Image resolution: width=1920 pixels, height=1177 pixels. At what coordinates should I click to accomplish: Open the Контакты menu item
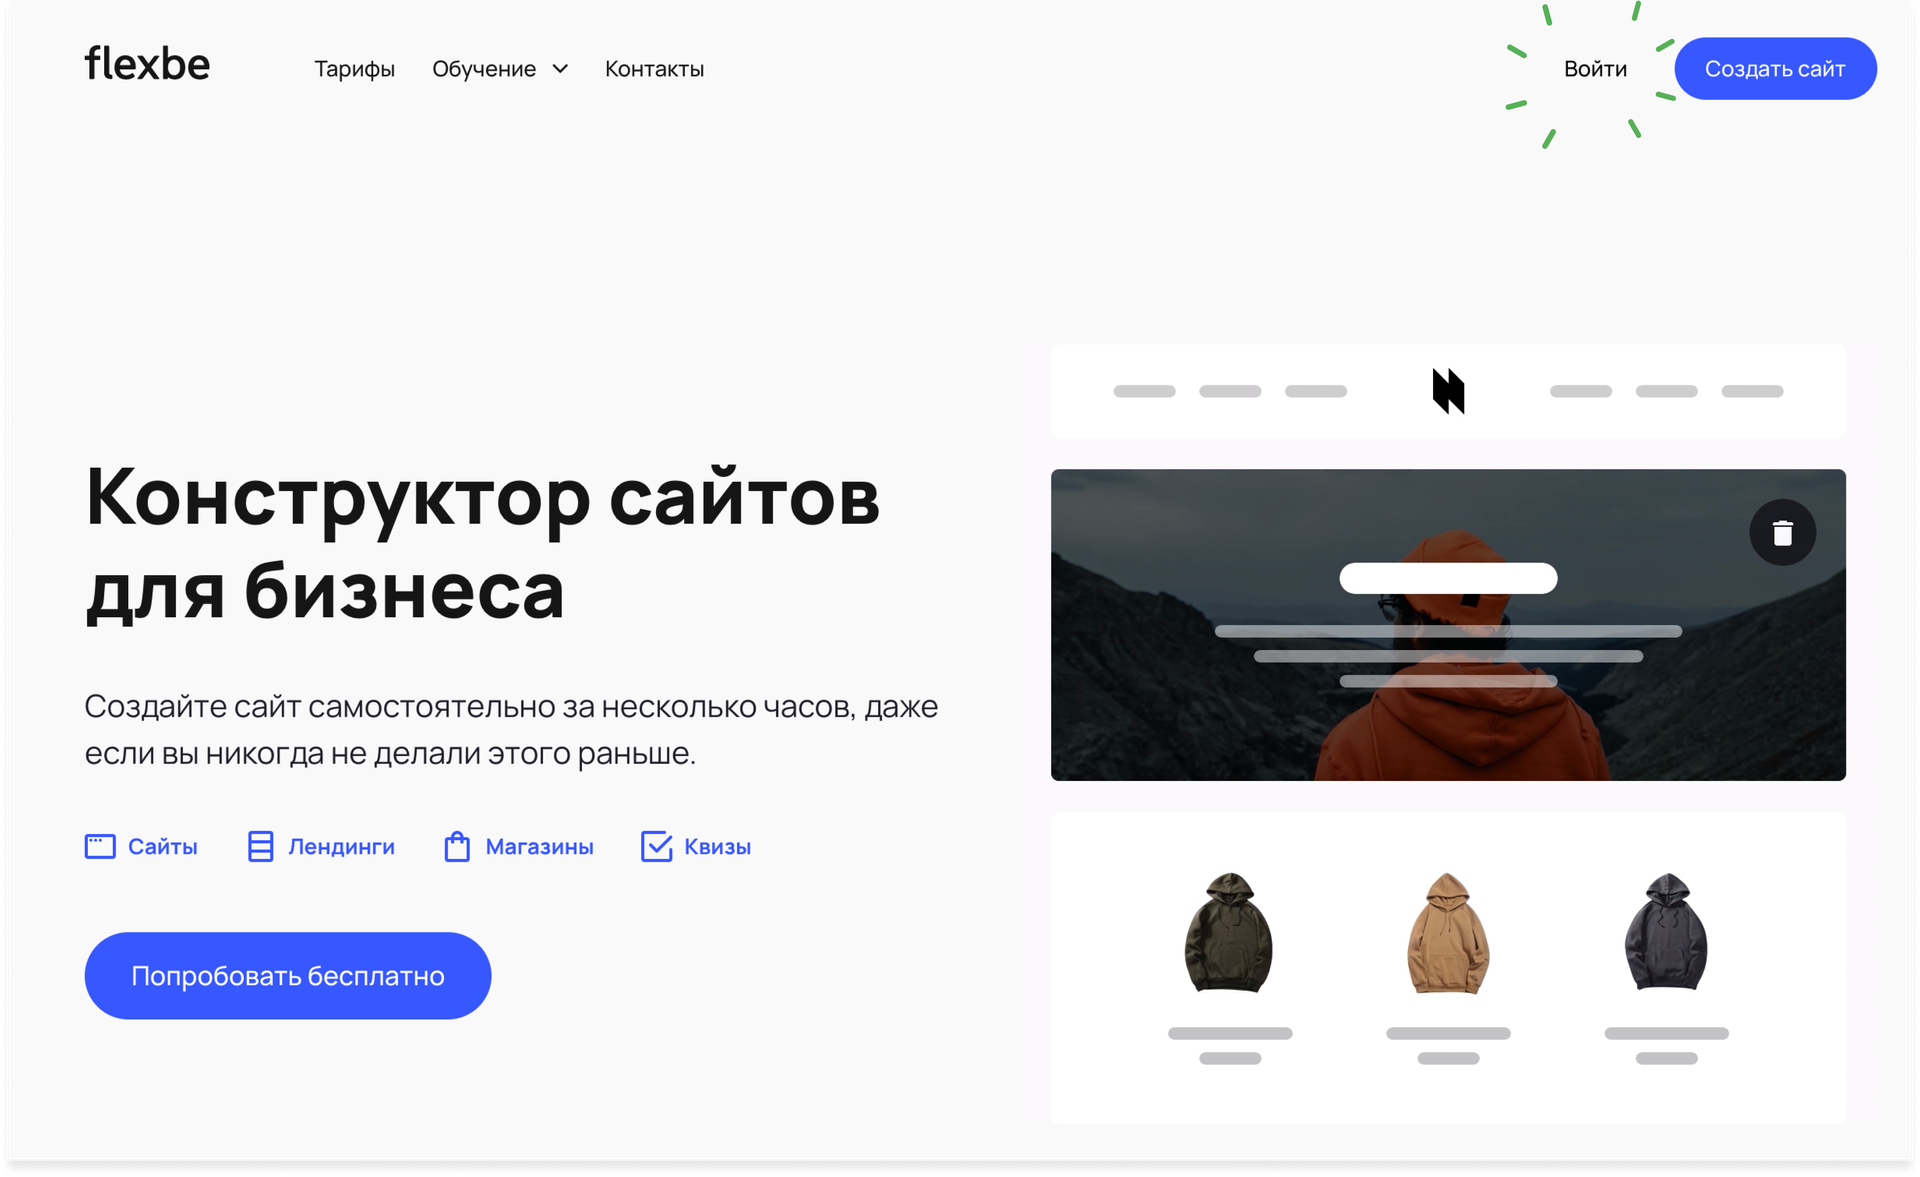654,67
